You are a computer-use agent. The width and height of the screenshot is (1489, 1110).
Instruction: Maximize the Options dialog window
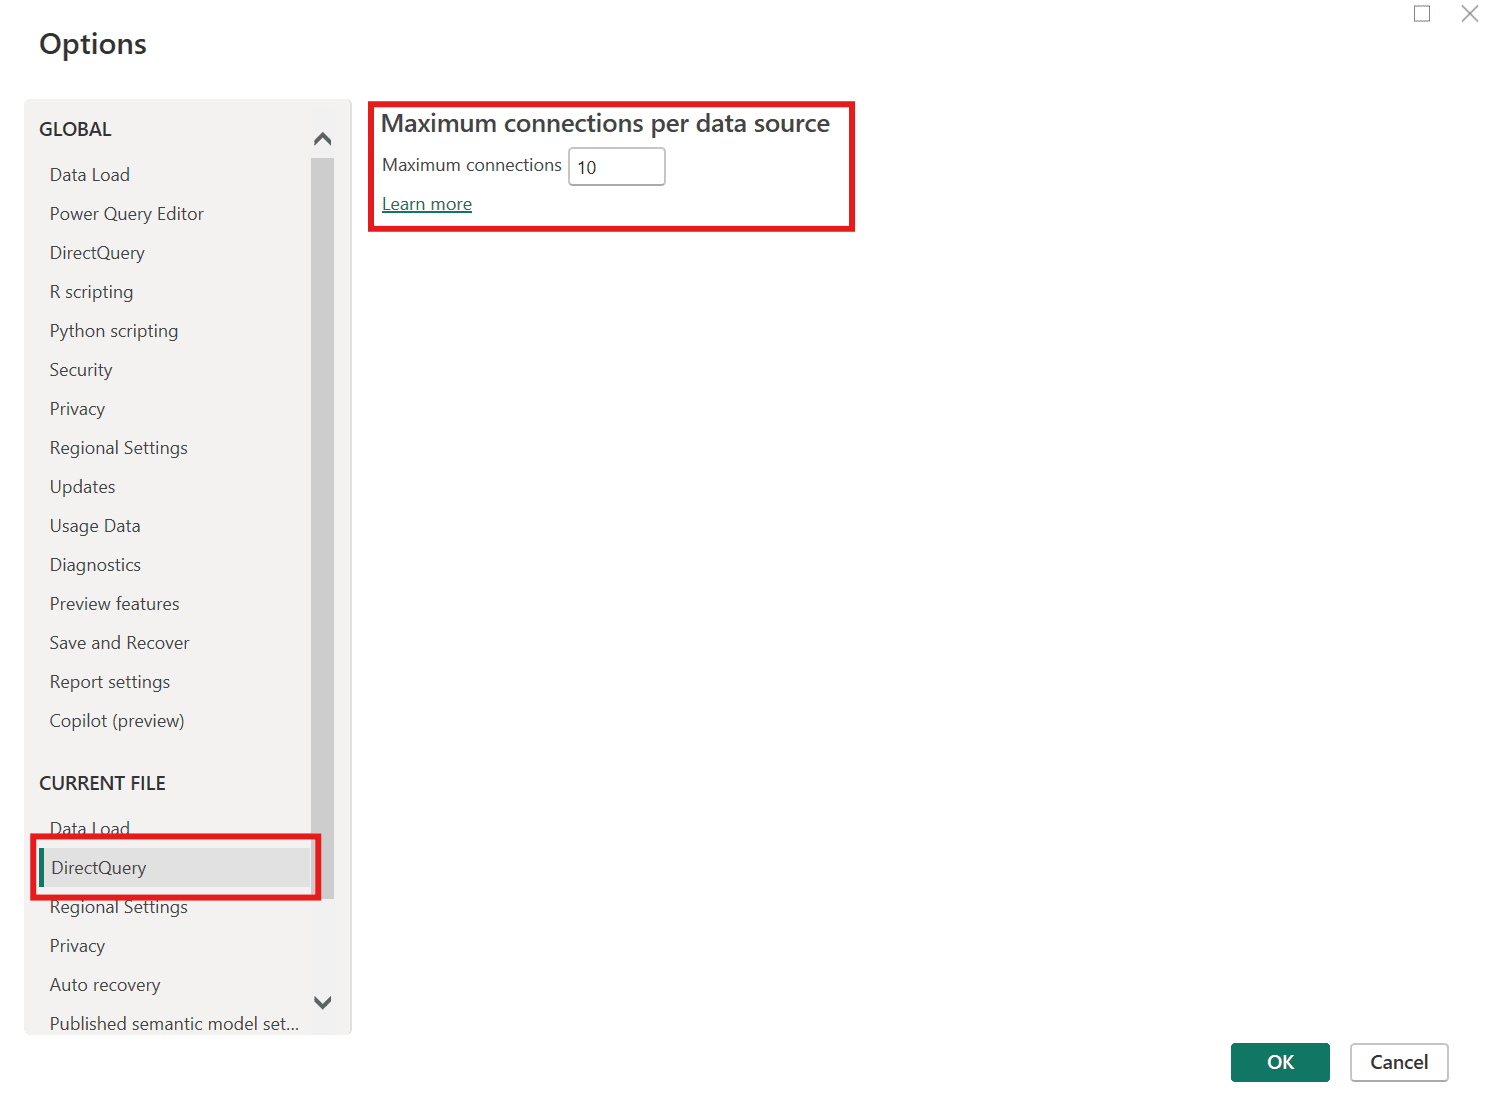(1421, 14)
